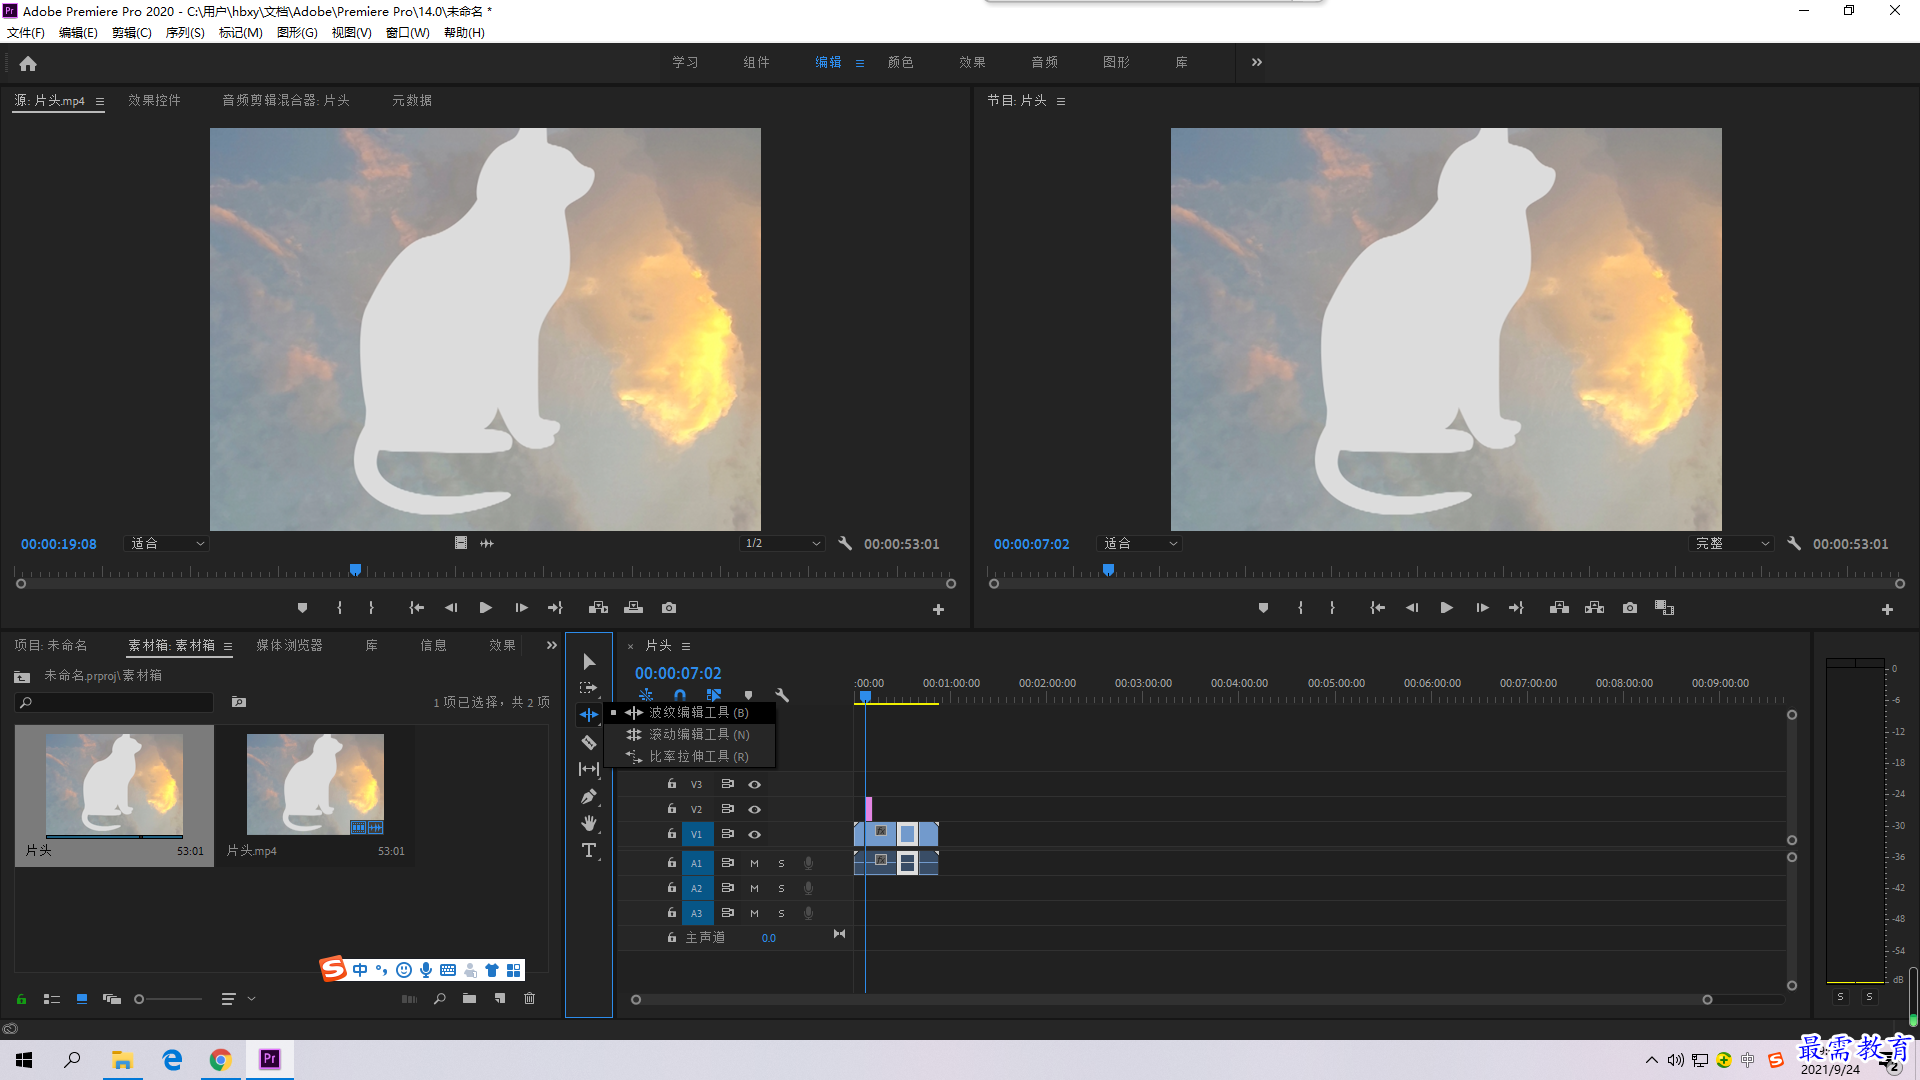Toggle sync lock for track A3
The height and width of the screenshot is (1080, 1920).
pos(728,913)
